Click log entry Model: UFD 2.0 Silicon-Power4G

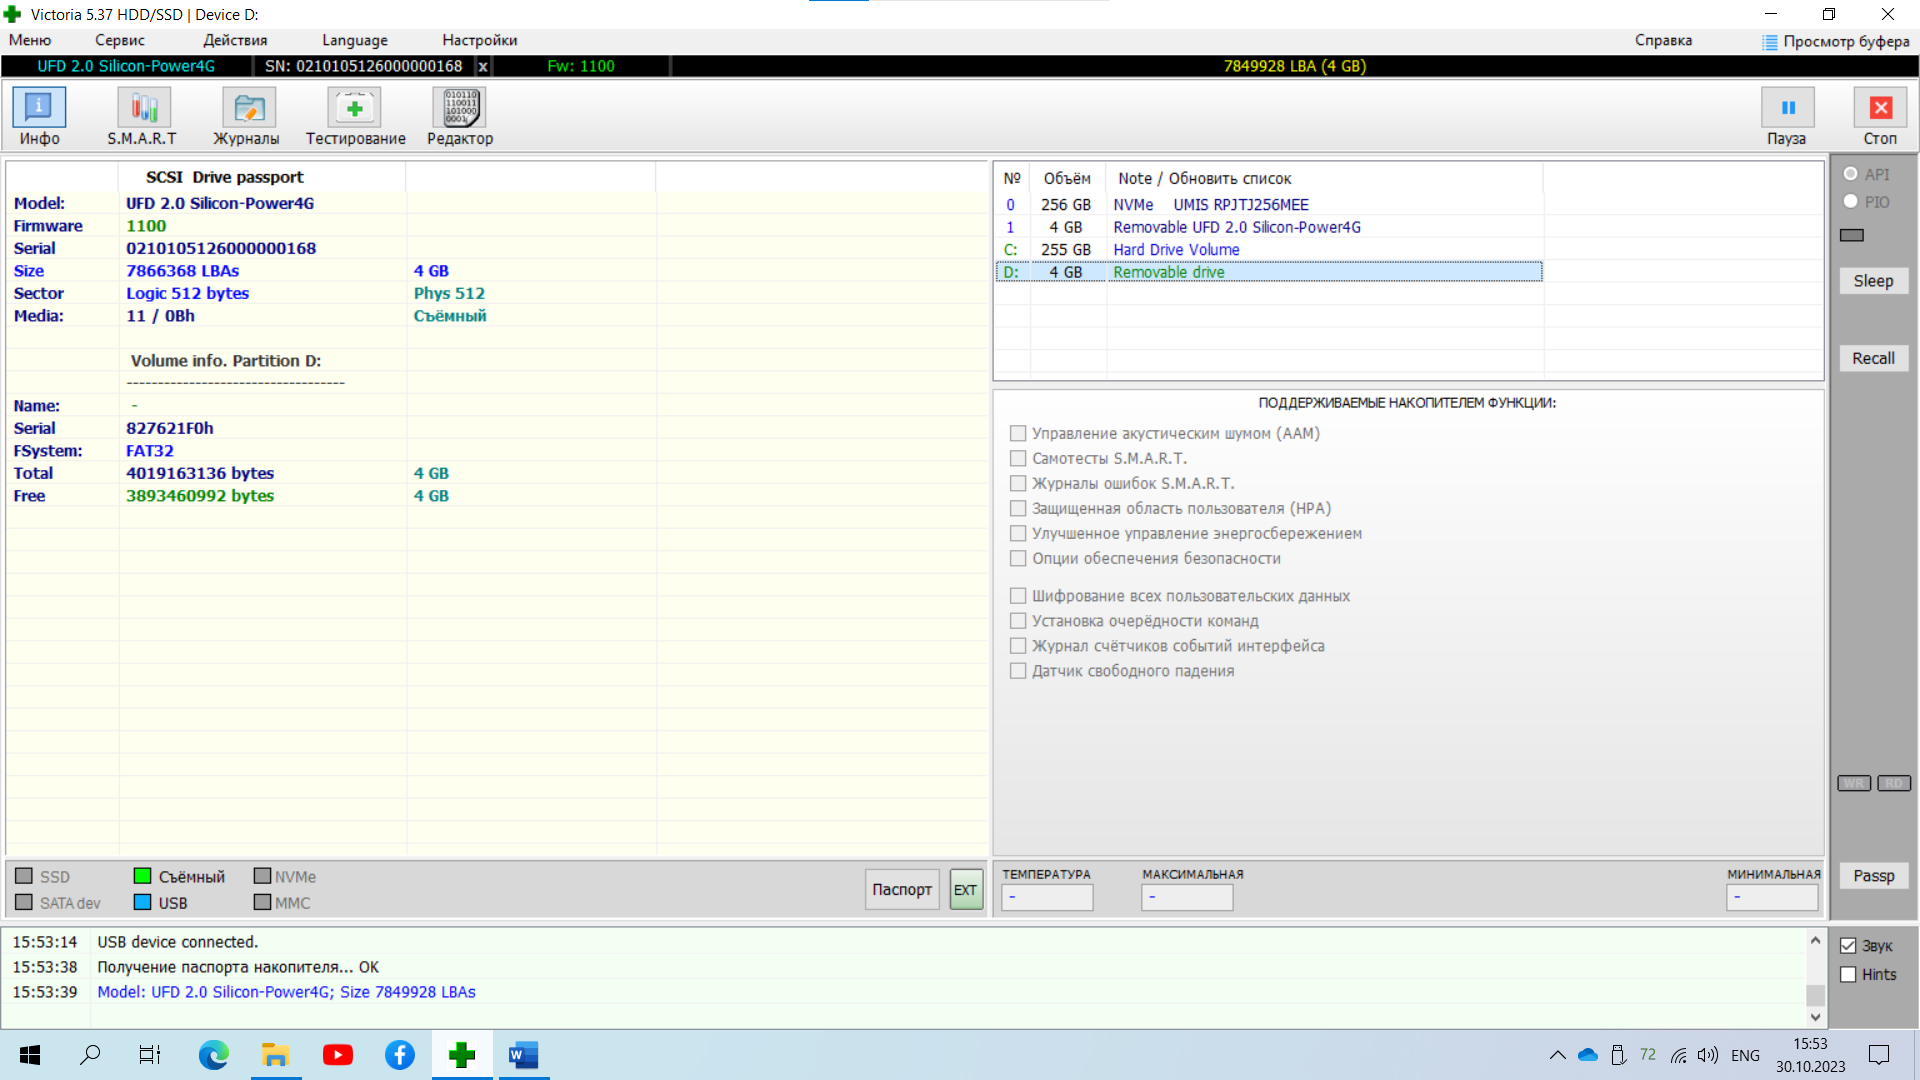coord(286,992)
